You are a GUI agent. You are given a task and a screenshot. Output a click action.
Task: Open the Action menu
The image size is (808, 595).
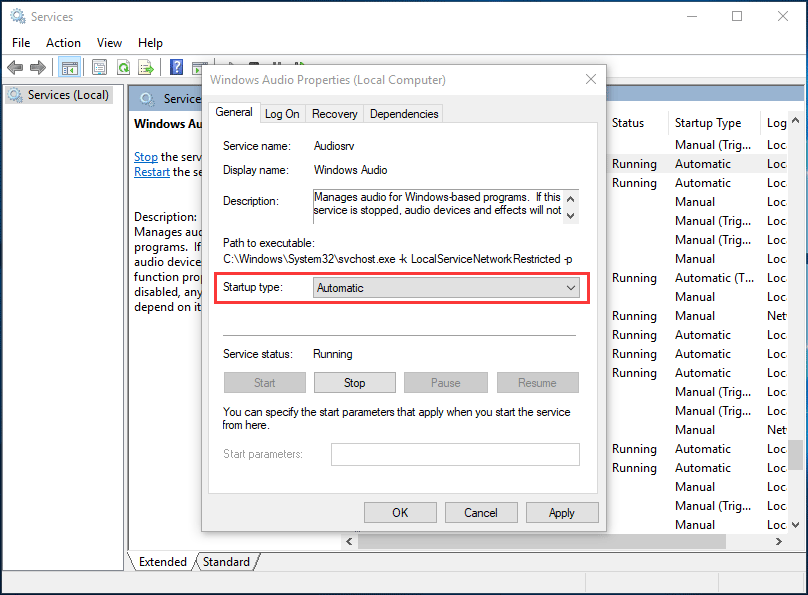point(63,43)
